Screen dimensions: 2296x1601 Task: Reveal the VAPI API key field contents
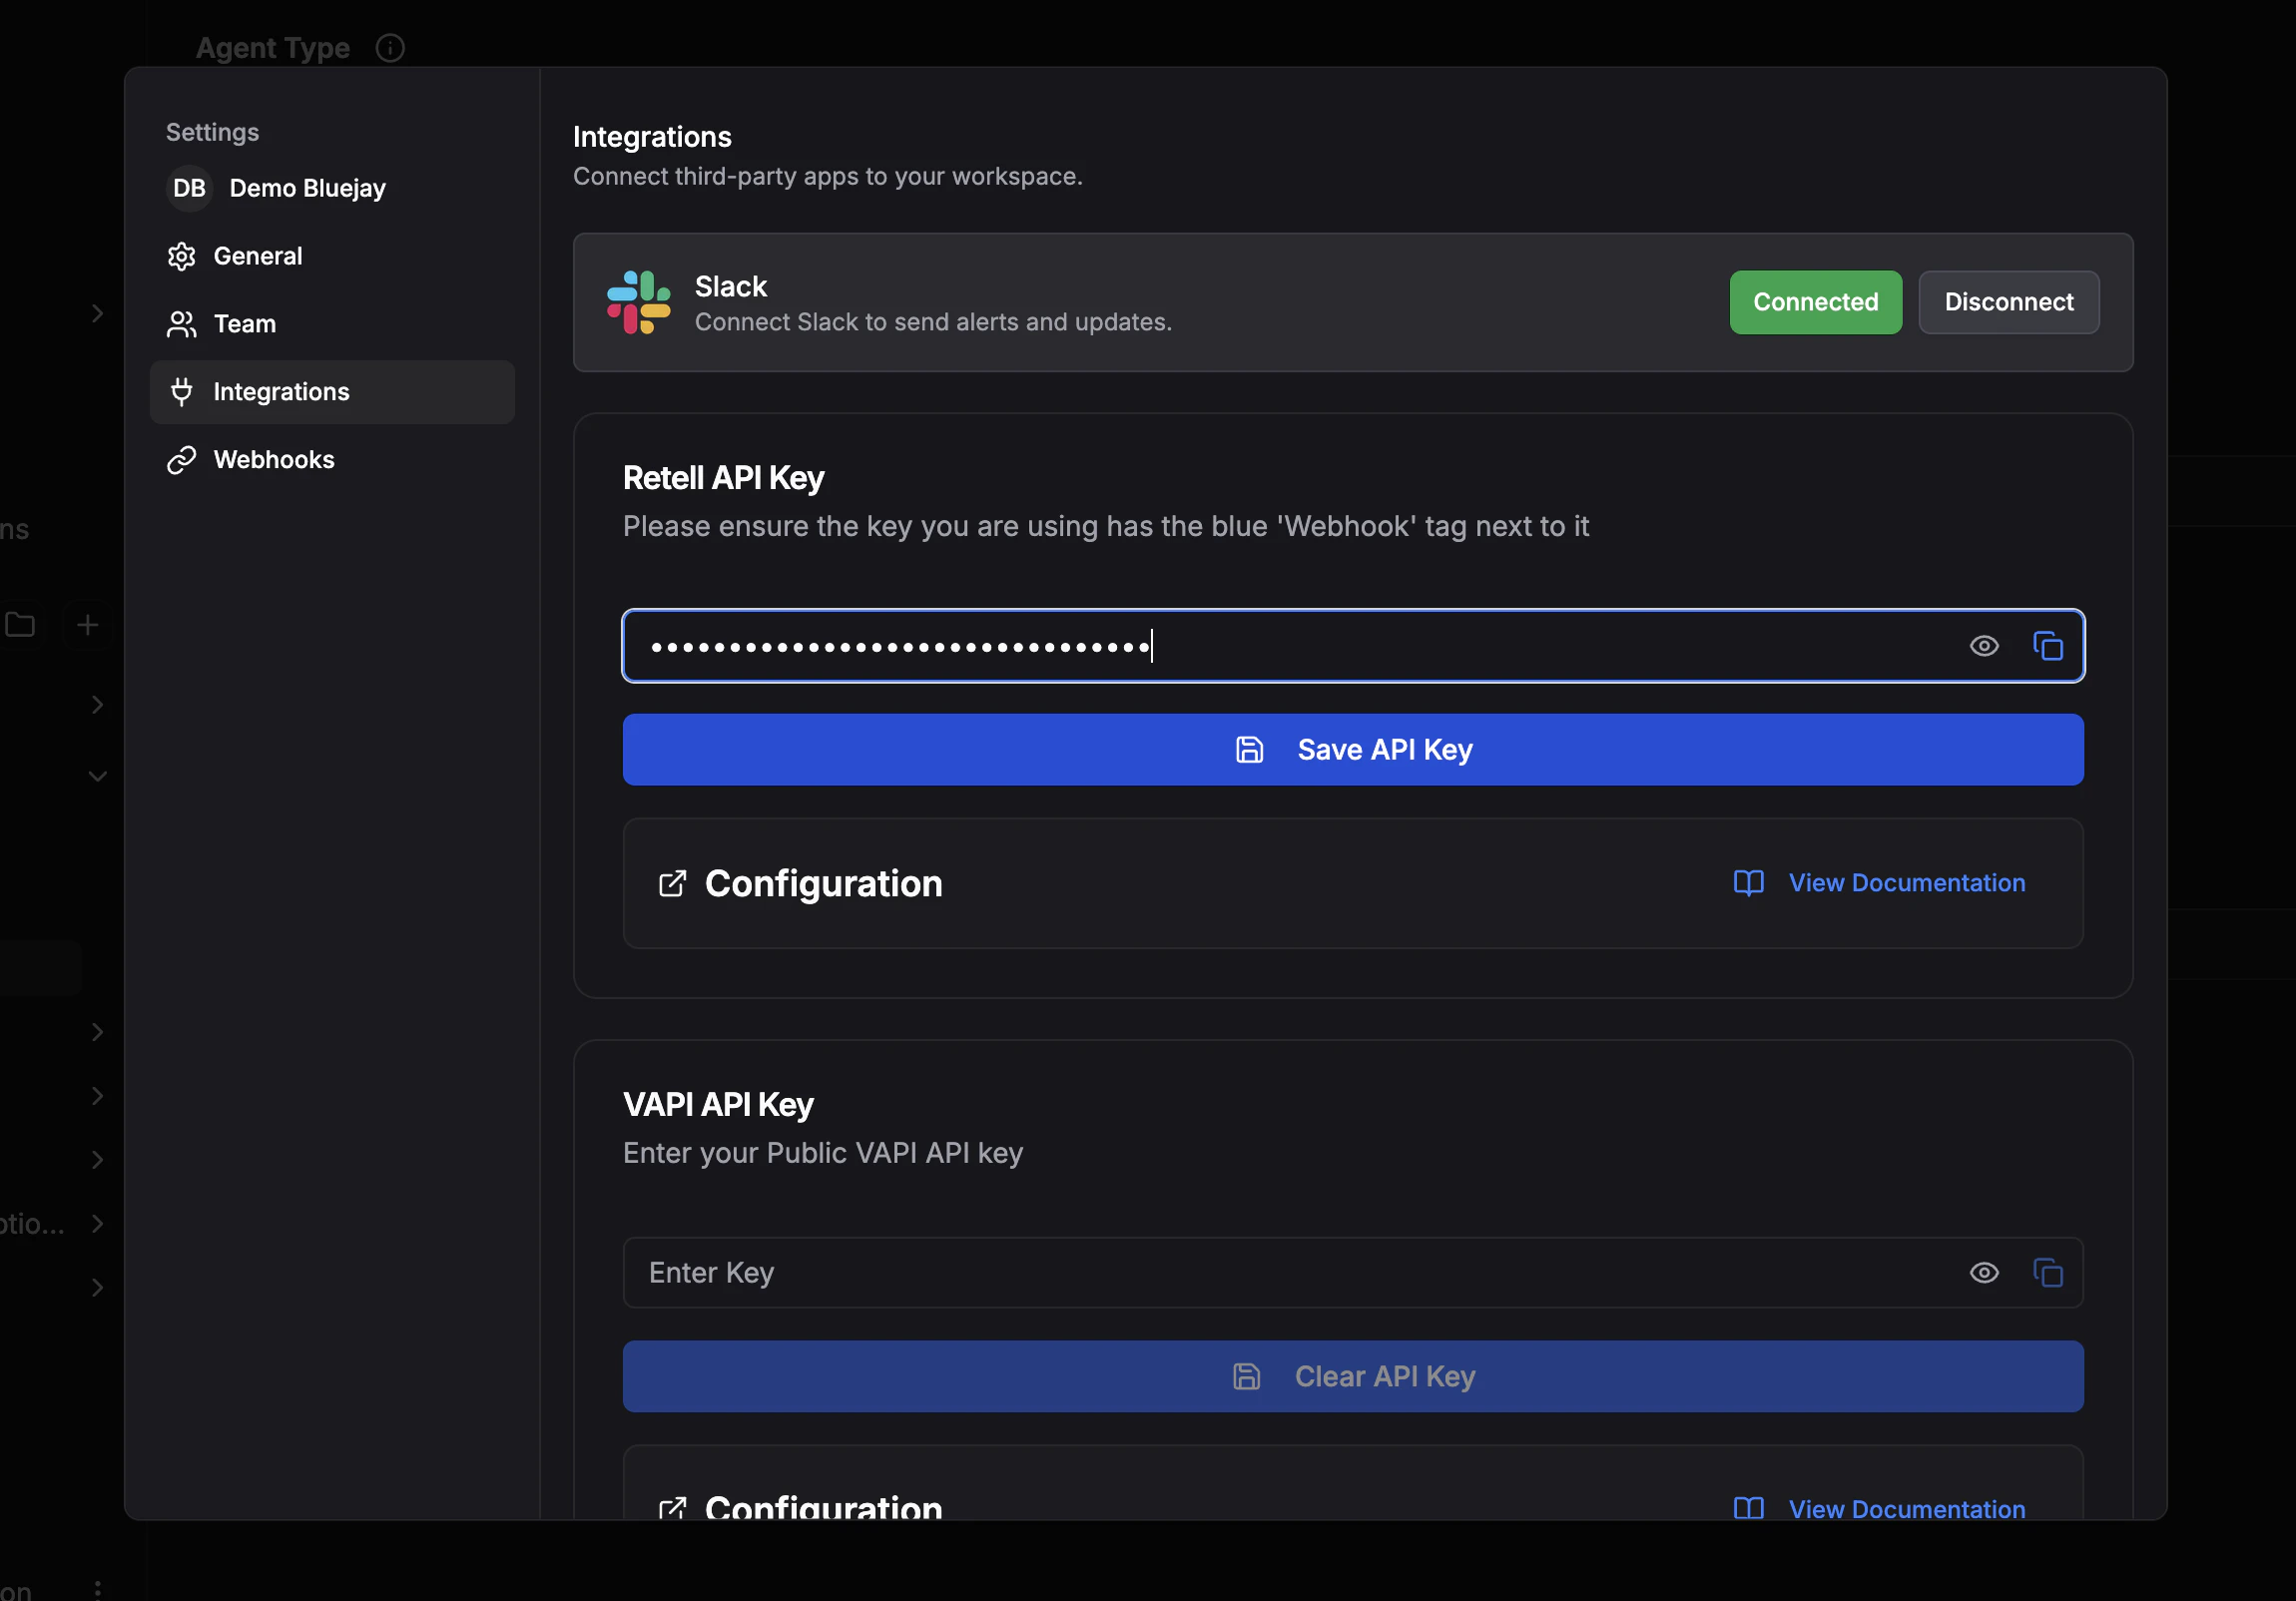(x=1984, y=1273)
